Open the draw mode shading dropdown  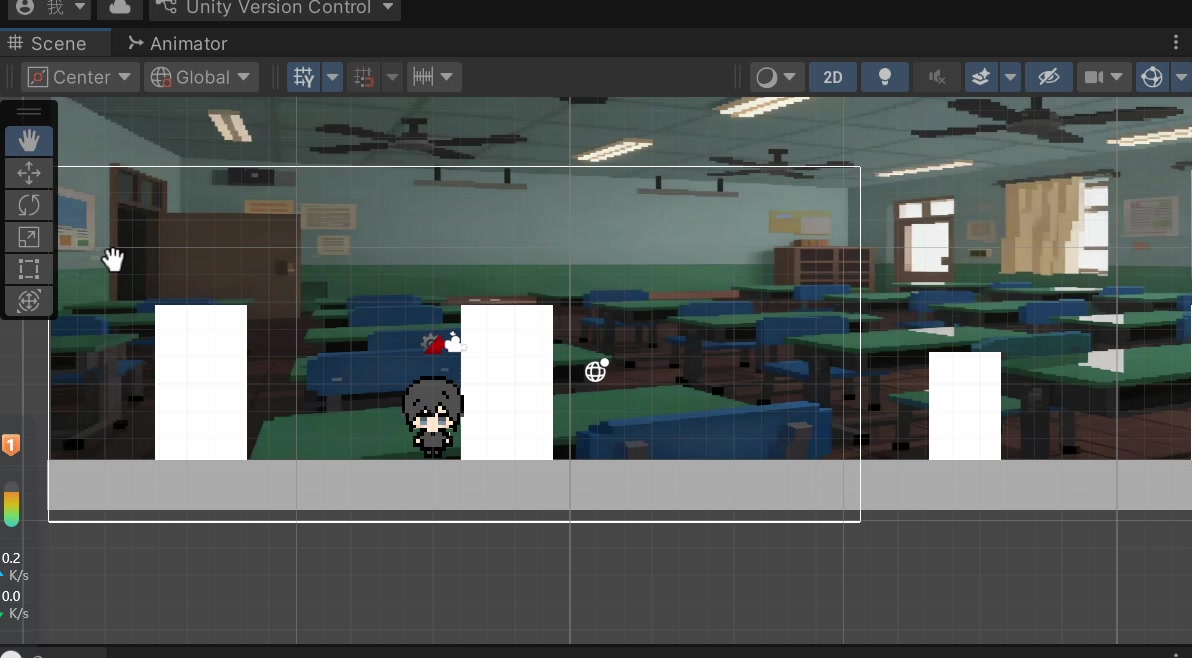point(777,77)
